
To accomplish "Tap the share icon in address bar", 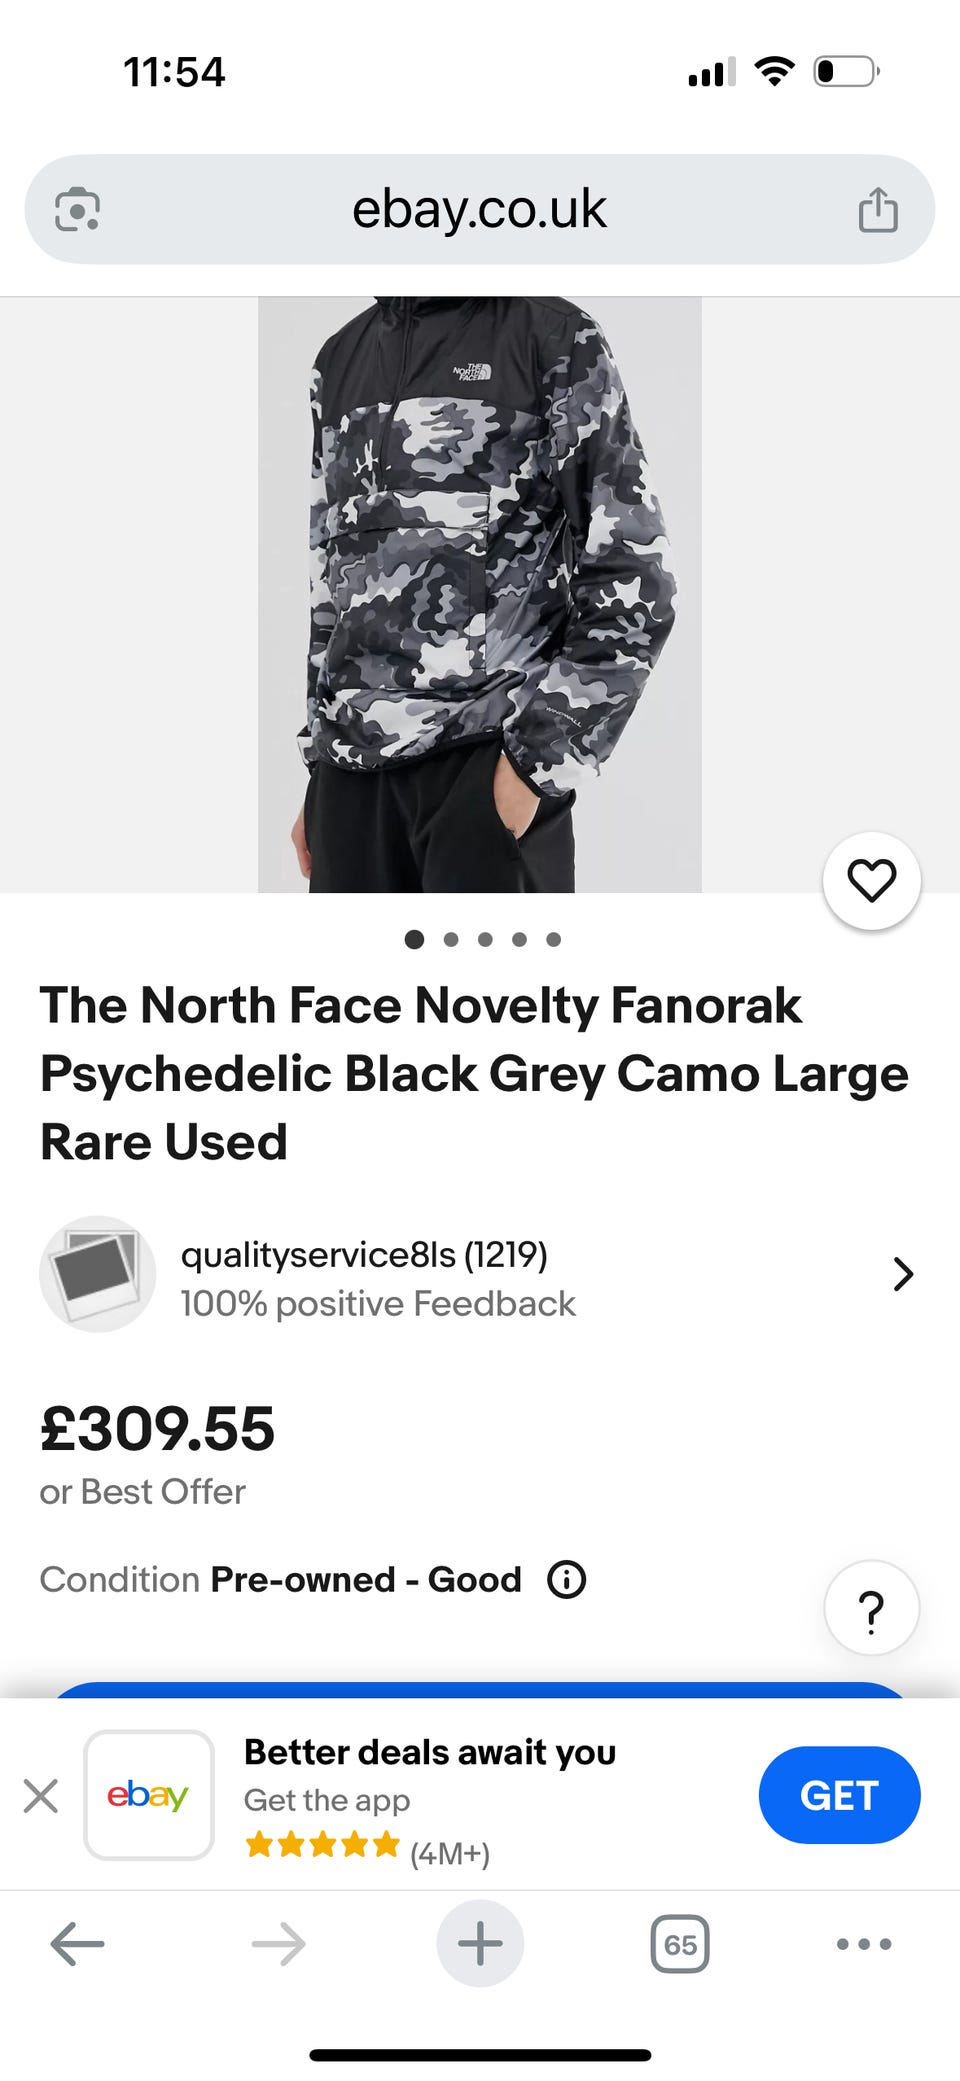I will coord(878,210).
